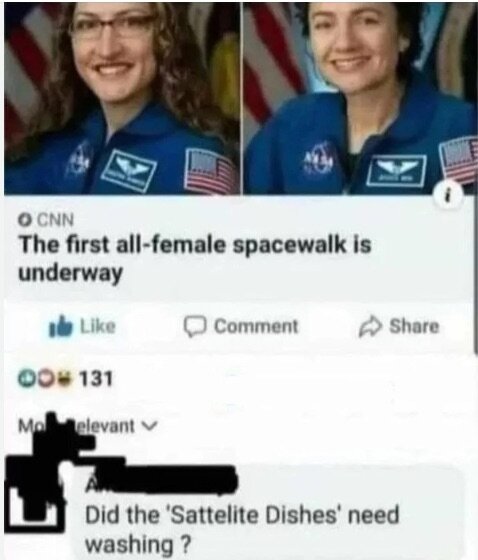Click the Share button label
478x560 pixels.
click(414, 326)
